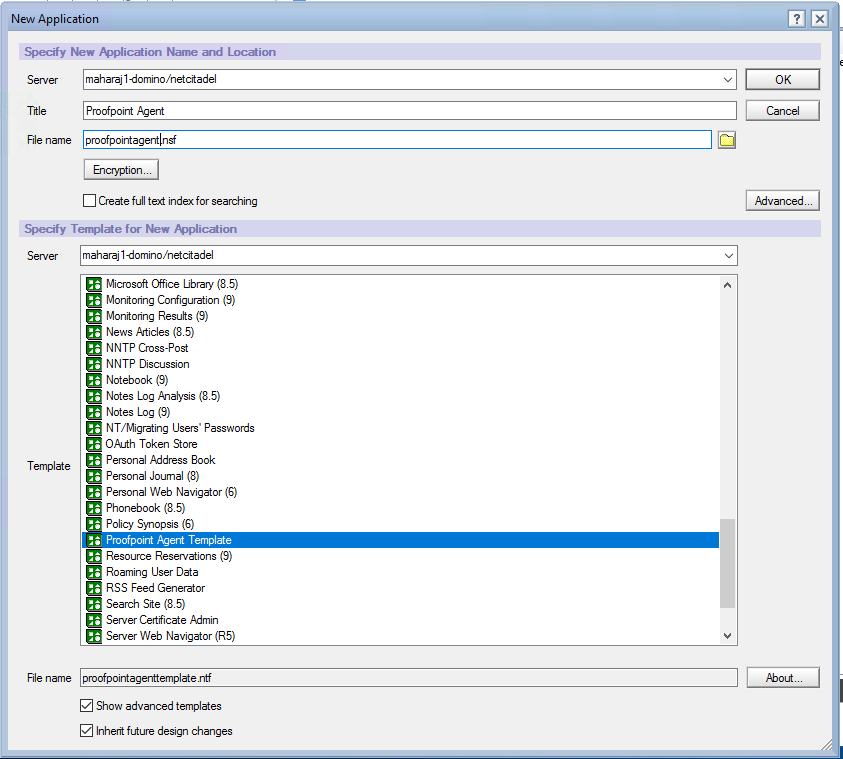
Task: Click the icon beside Personal Address Book
Action: pos(94,460)
